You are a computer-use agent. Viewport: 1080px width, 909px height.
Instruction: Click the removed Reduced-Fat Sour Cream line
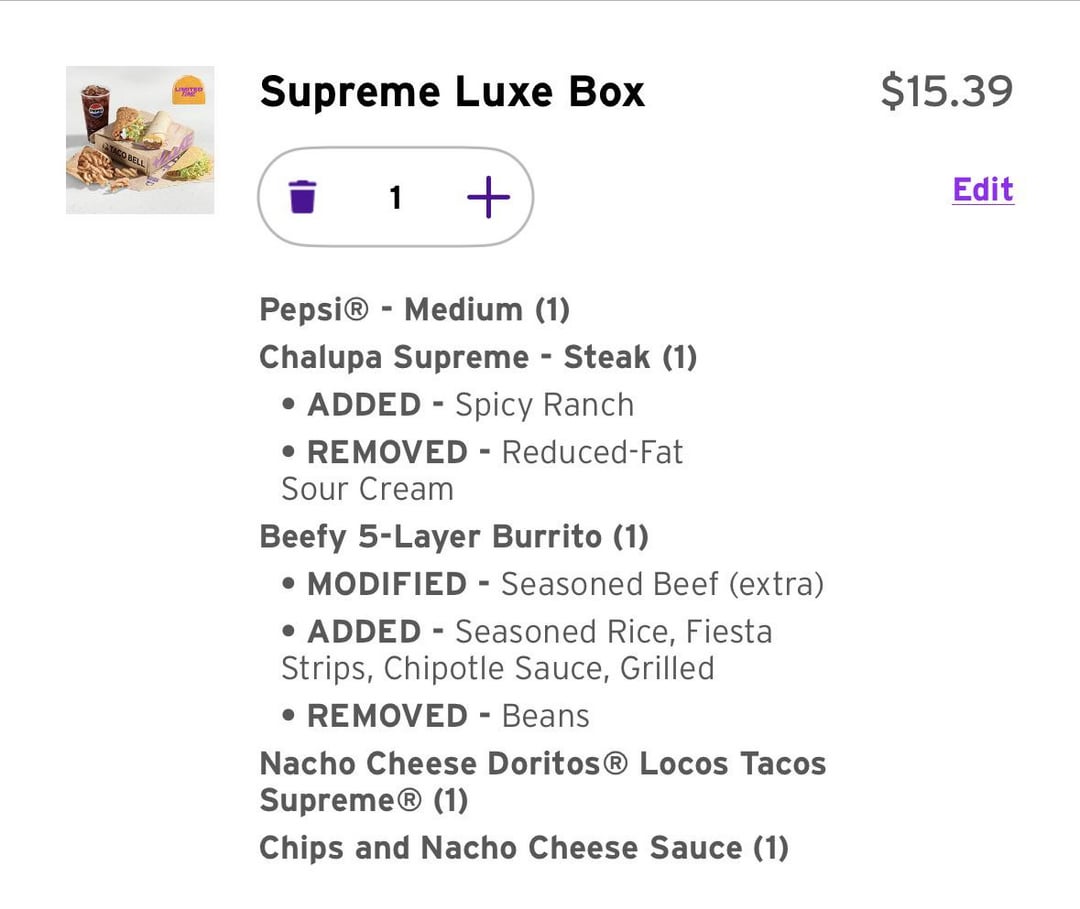[483, 470]
